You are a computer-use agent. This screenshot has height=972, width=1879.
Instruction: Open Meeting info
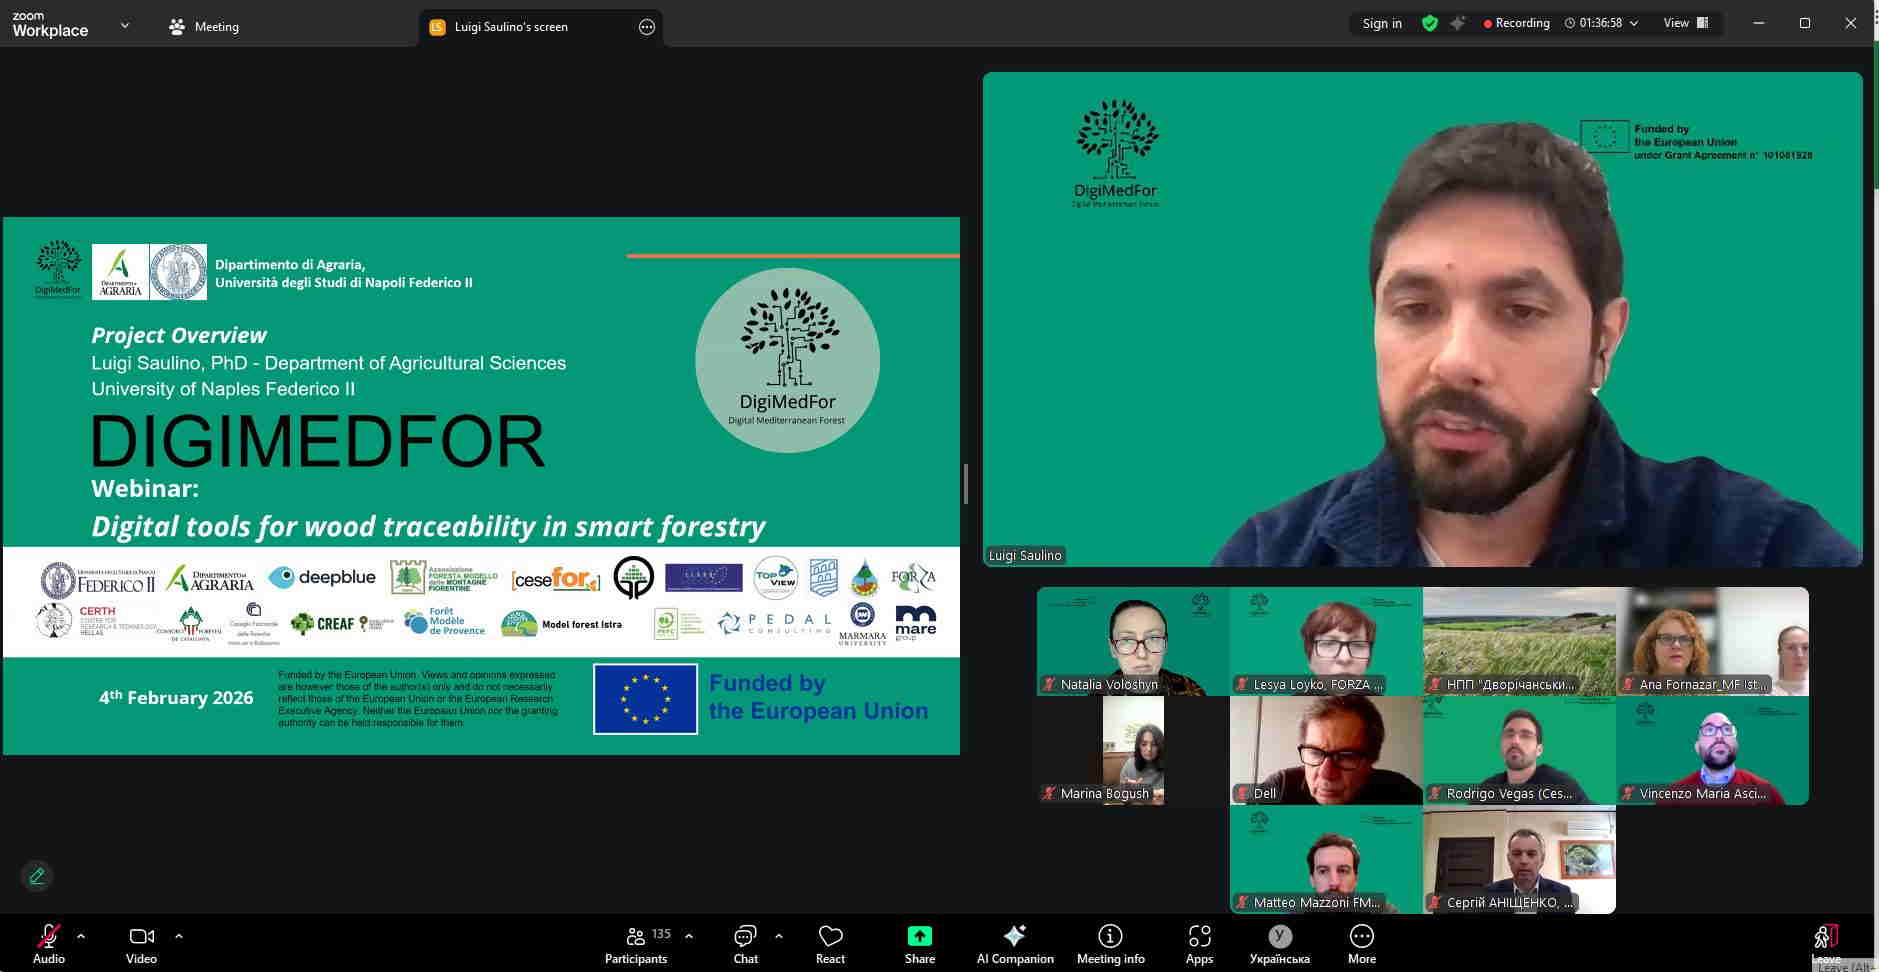pos(1110,943)
